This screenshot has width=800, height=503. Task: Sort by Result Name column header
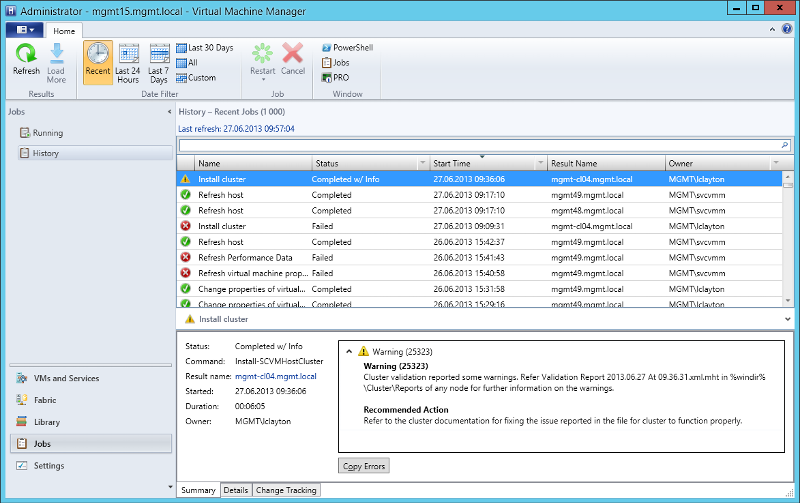click(x=606, y=163)
